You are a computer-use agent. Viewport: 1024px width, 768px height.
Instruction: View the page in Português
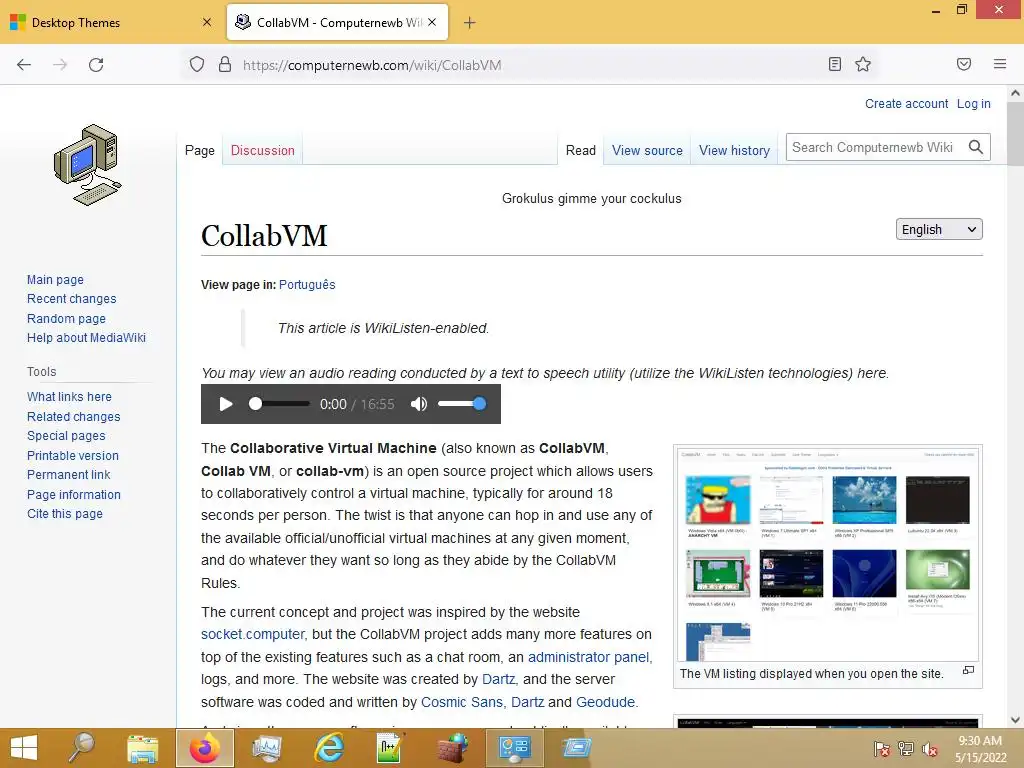click(307, 285)
